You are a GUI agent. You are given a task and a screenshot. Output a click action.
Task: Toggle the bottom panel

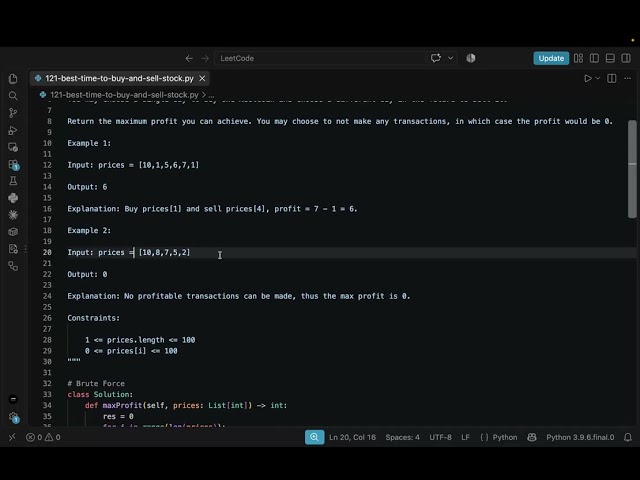(x=610, y=58)
